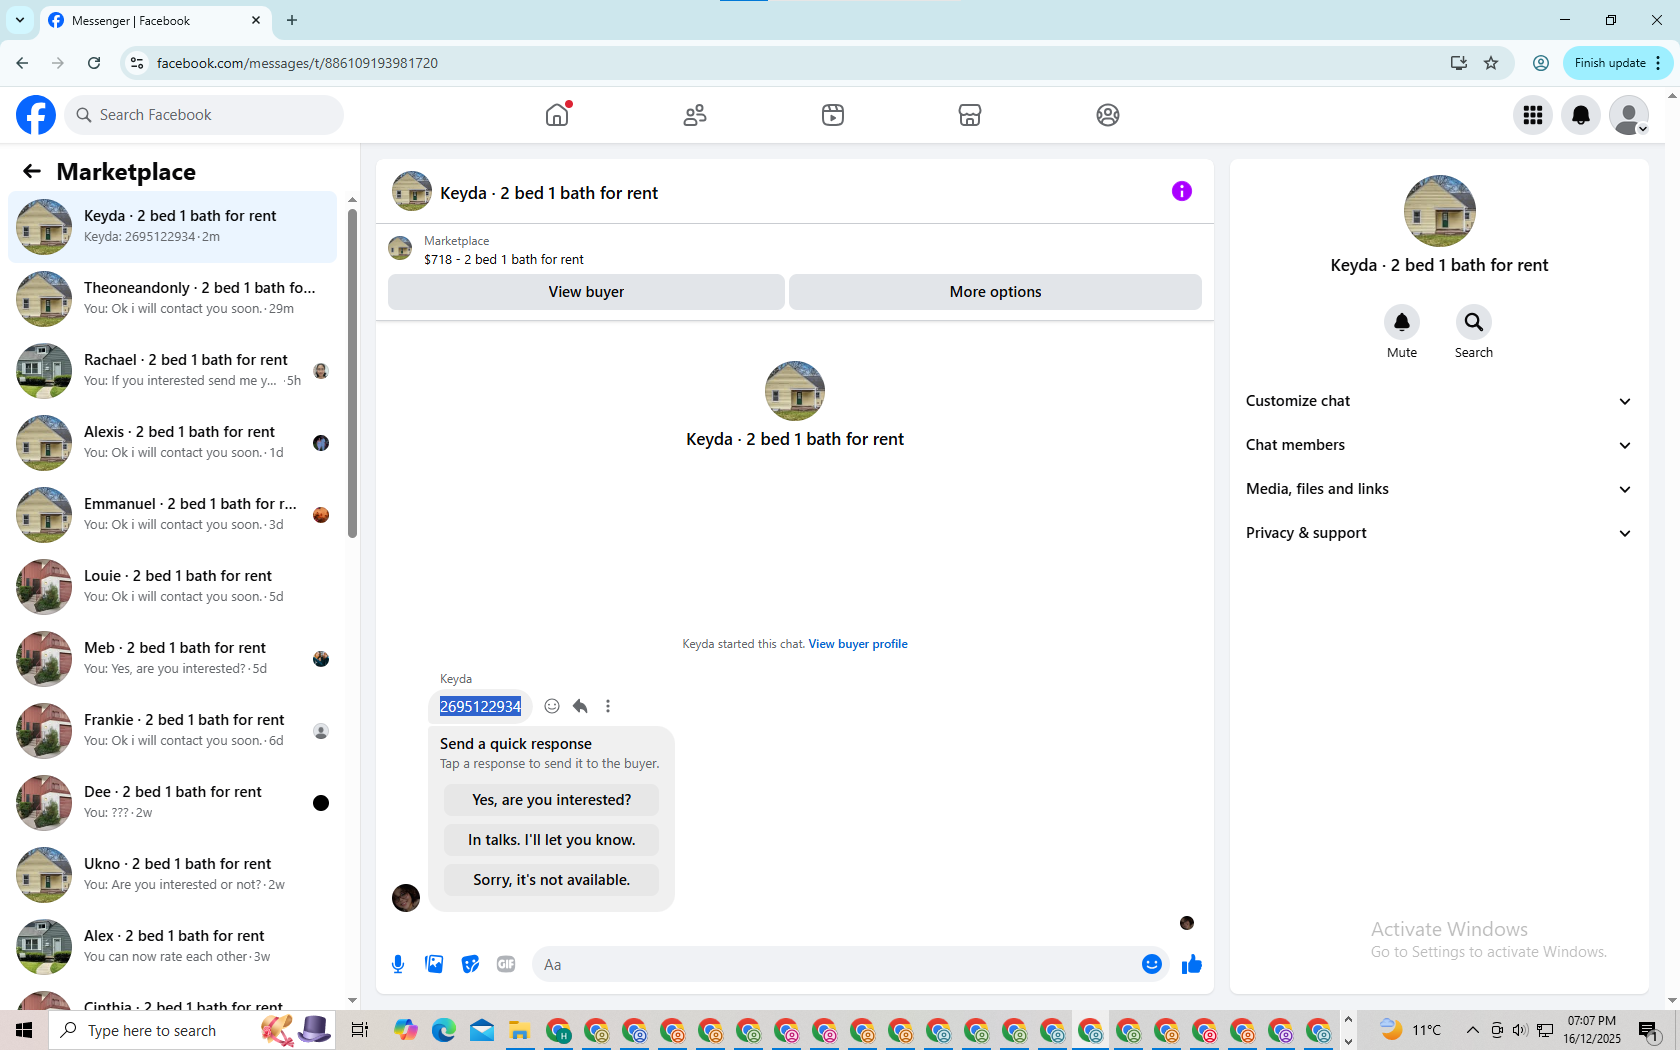Send a thumbs-up like
Viewport: 1680px width, 1050px height.
tap(1192, 964)
